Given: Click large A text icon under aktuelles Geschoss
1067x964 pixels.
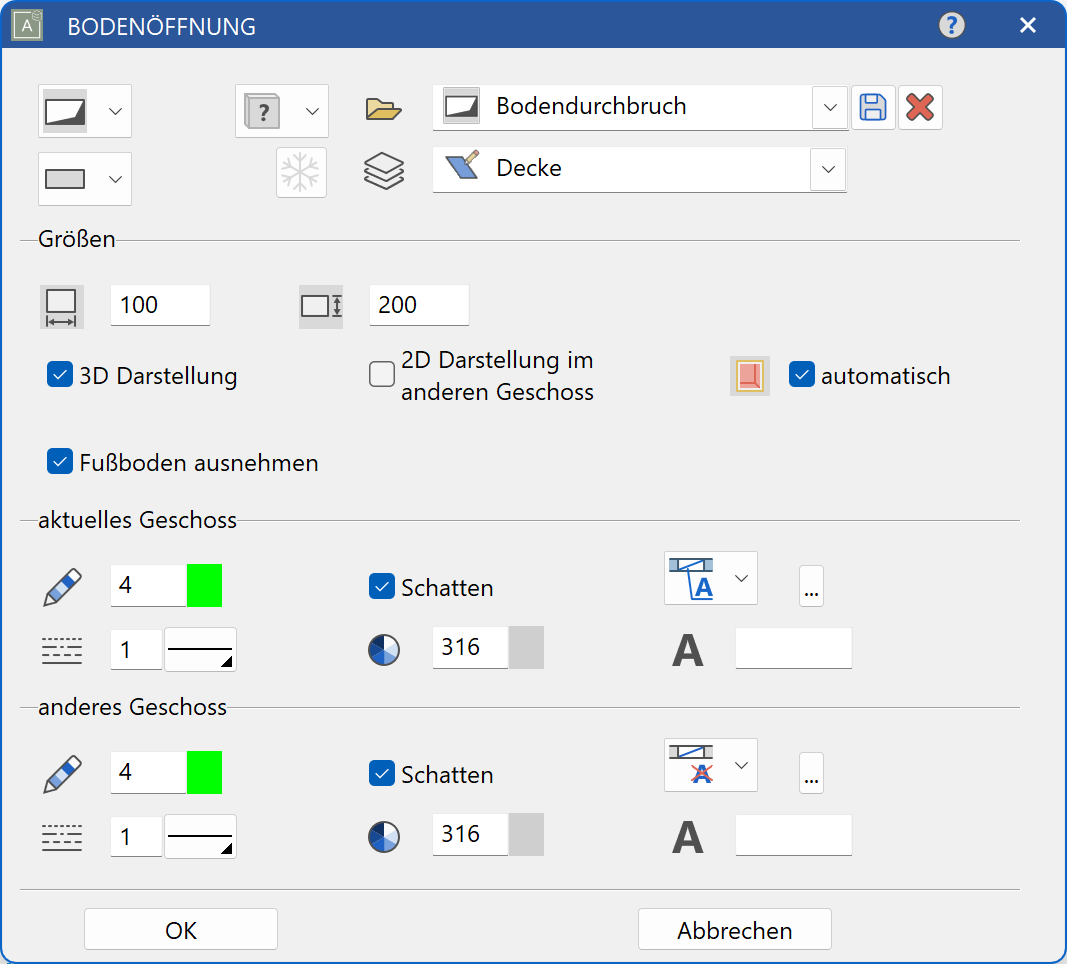Looking at the screenshot, I should click(x=687, y=650).
